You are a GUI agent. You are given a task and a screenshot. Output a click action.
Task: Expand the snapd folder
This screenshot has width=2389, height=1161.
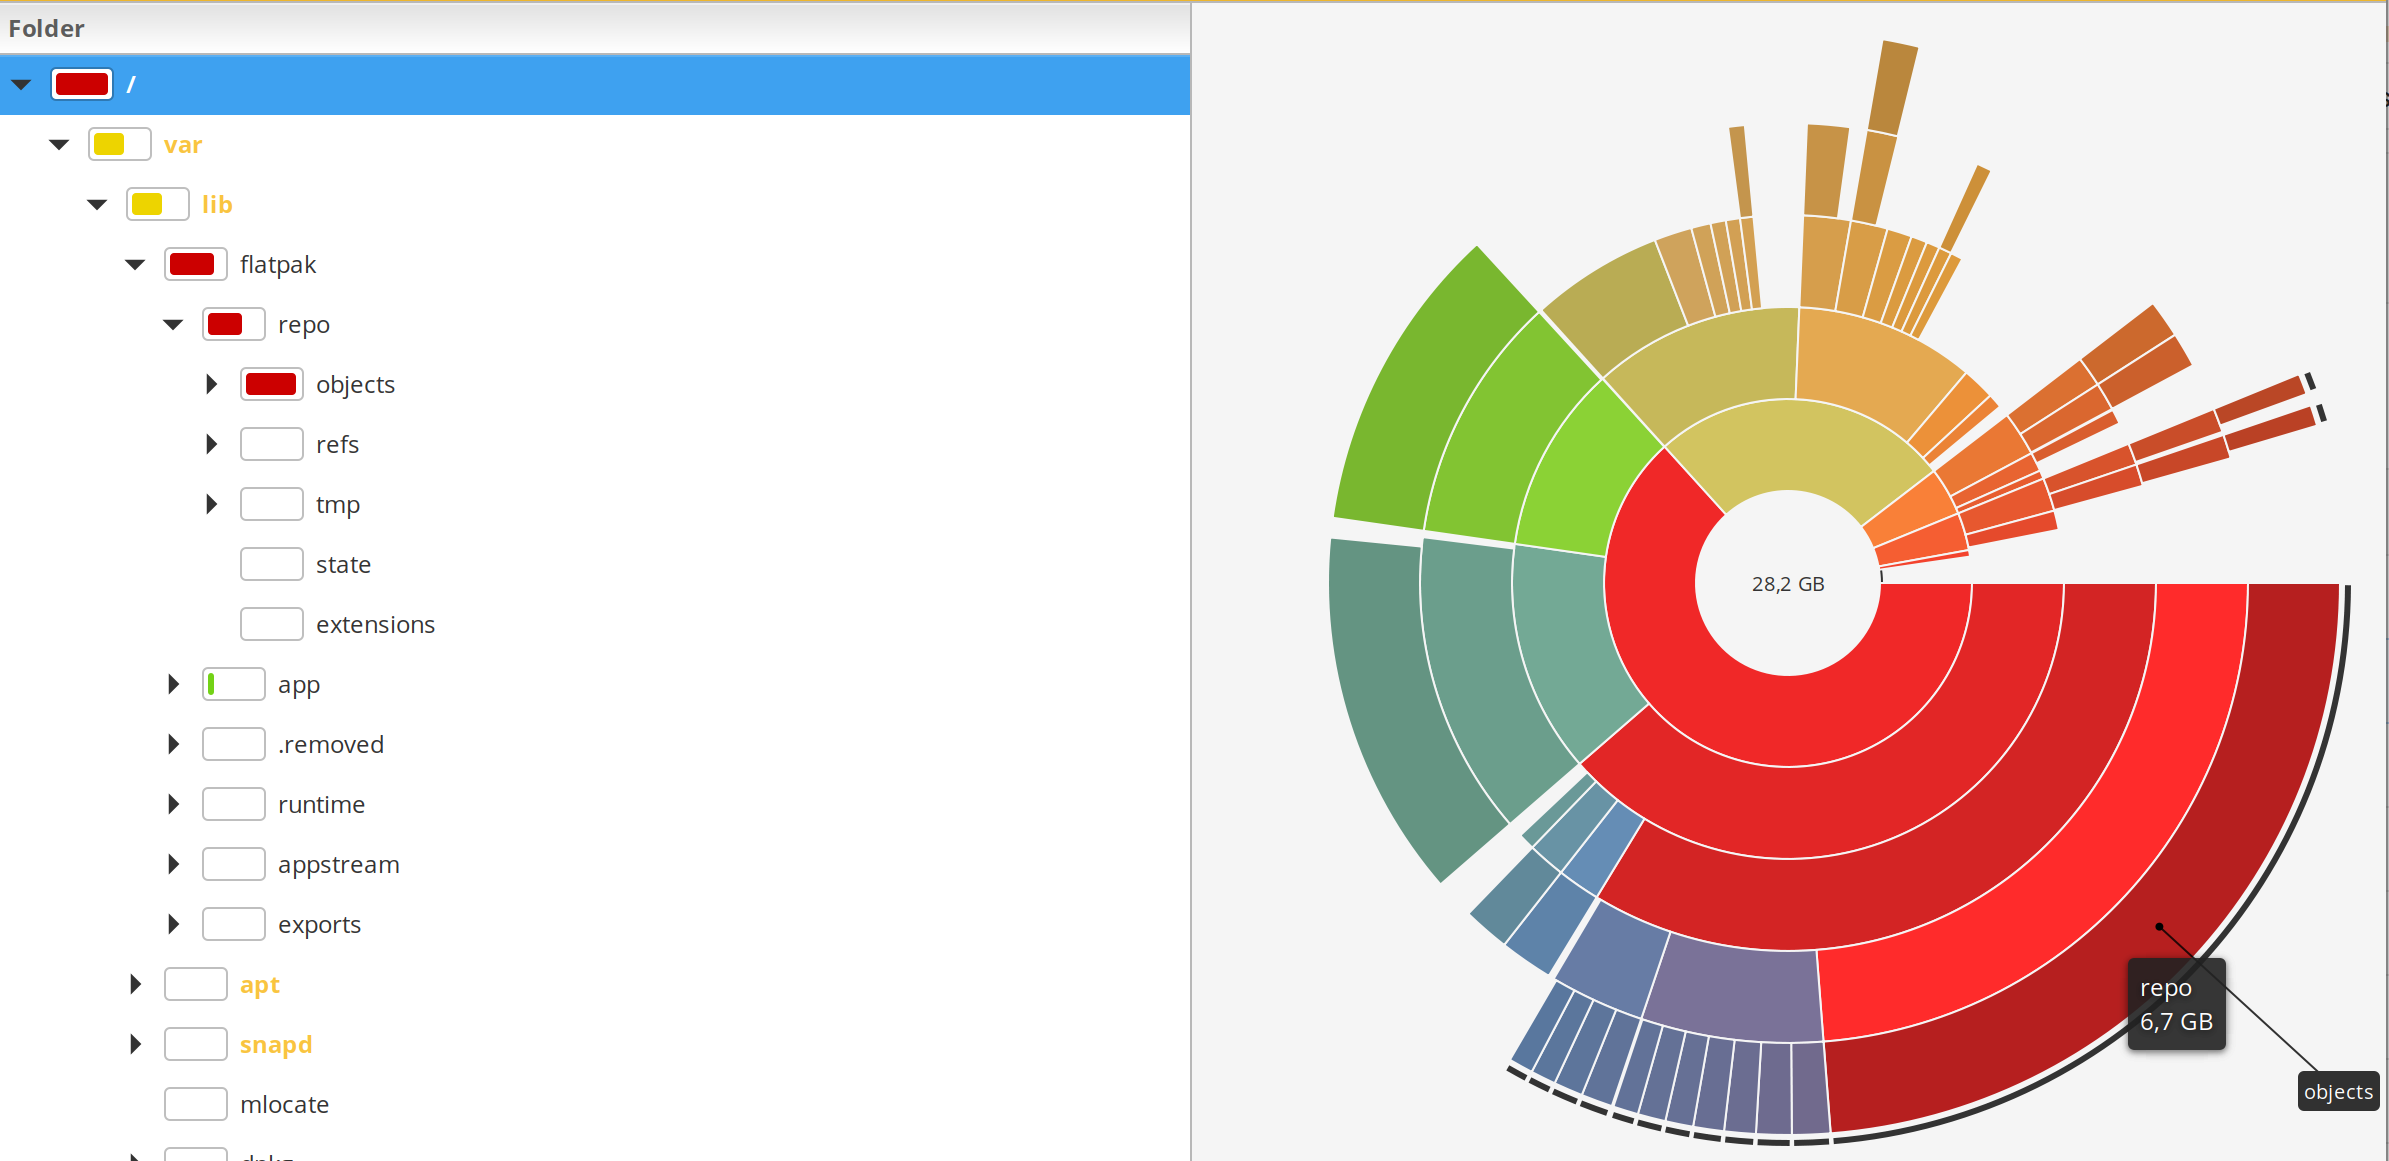point(135,1044)
